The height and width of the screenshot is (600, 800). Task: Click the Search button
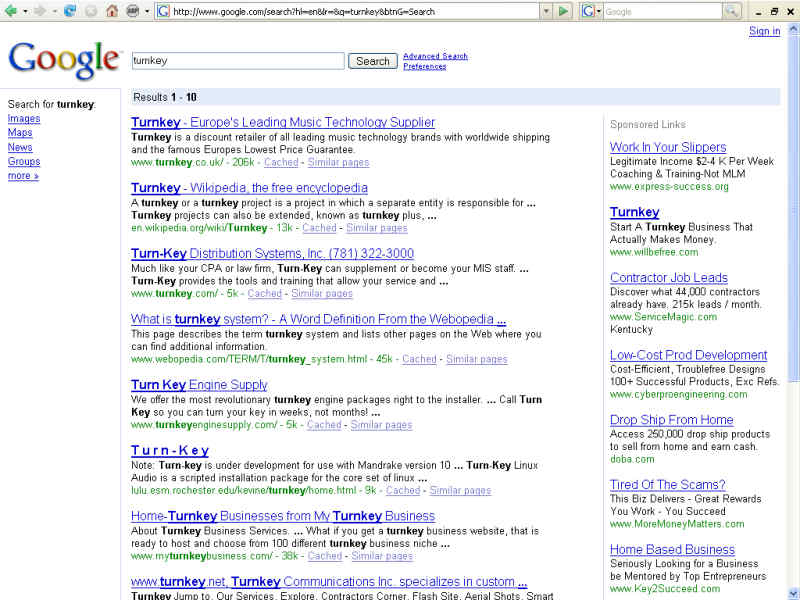pos(372,61)
